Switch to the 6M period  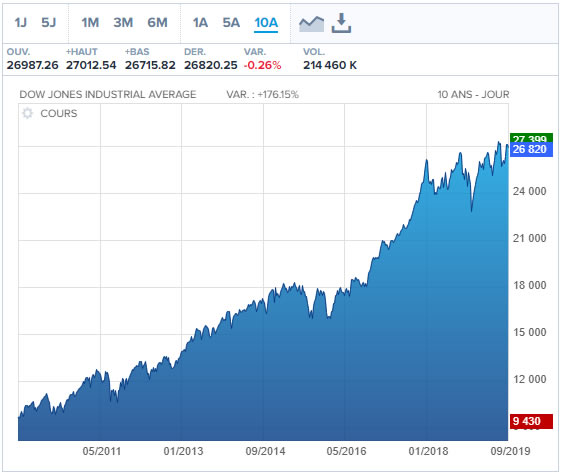click(157, 23)
